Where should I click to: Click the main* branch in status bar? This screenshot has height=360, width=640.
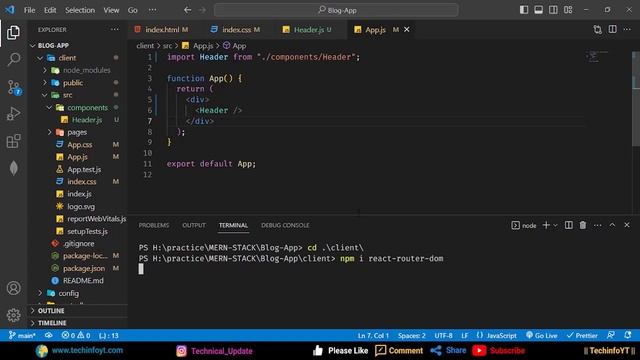(x=23, y=336)
